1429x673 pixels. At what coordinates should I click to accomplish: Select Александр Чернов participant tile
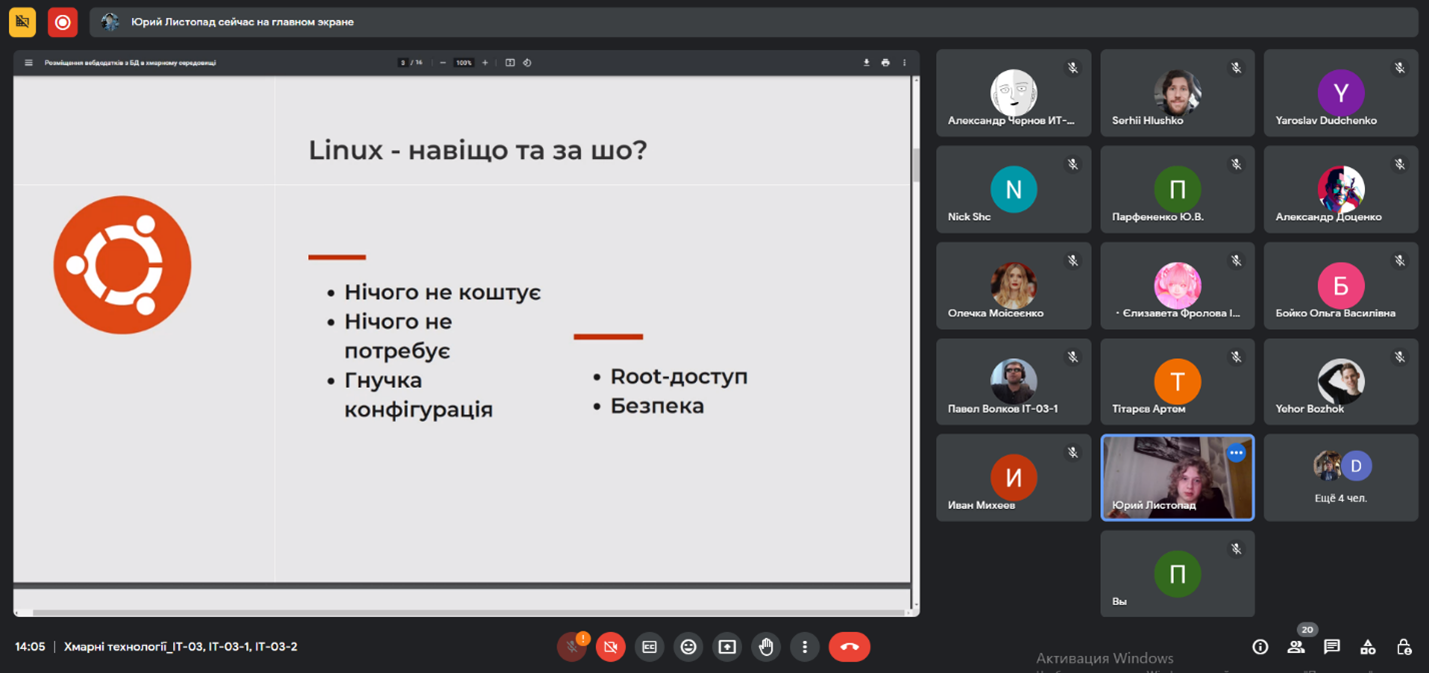coord(1013,93)
